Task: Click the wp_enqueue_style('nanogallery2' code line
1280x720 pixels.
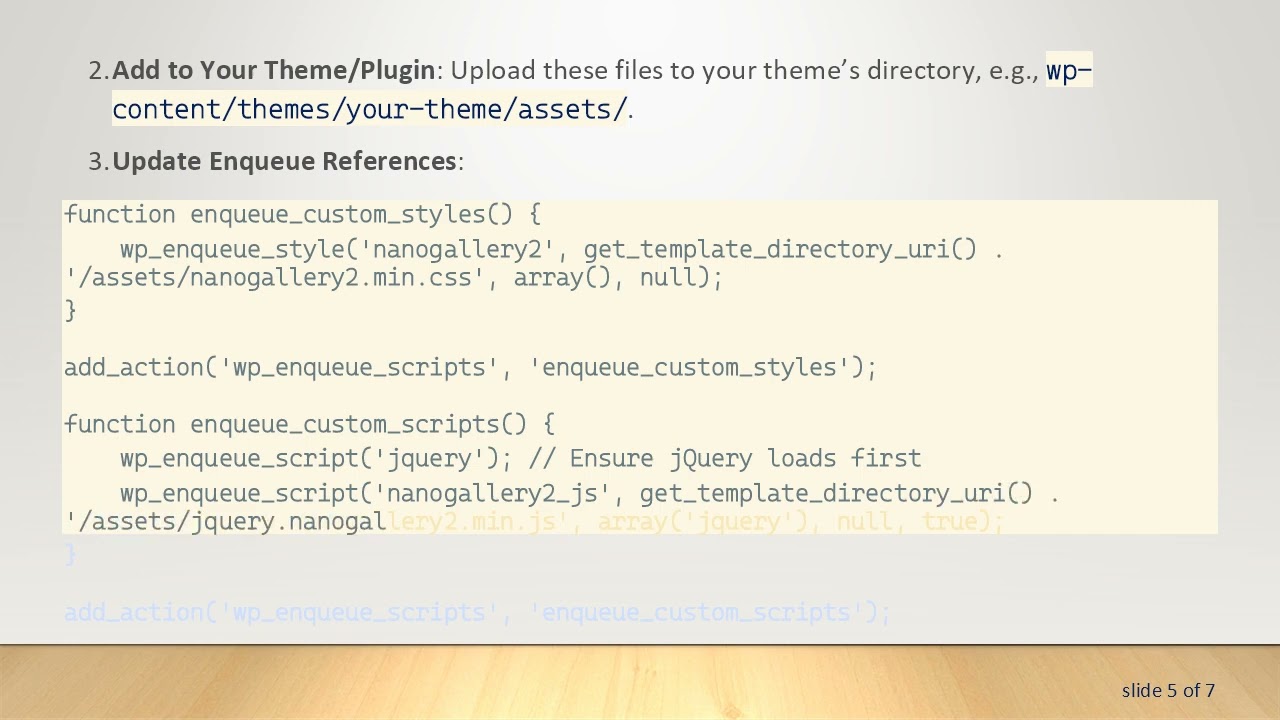Action: pos(561,249)
